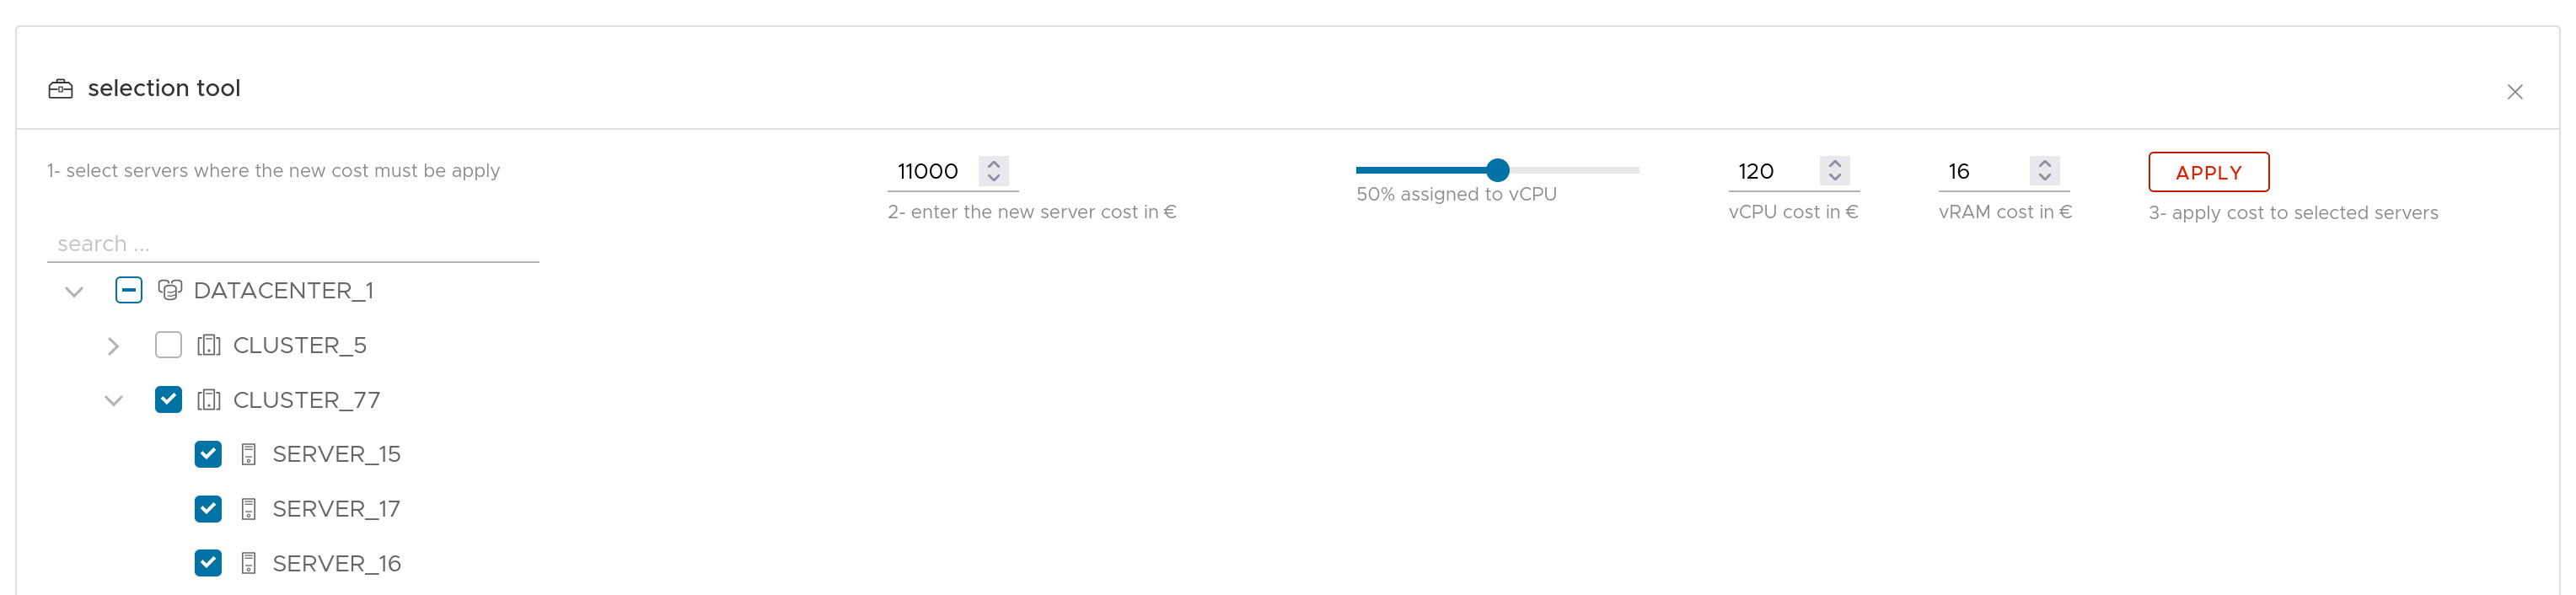Screen dimensions: 2576x595
Task: Click the CLUSTER_77 cluster icon
Action: coord(209,400)
